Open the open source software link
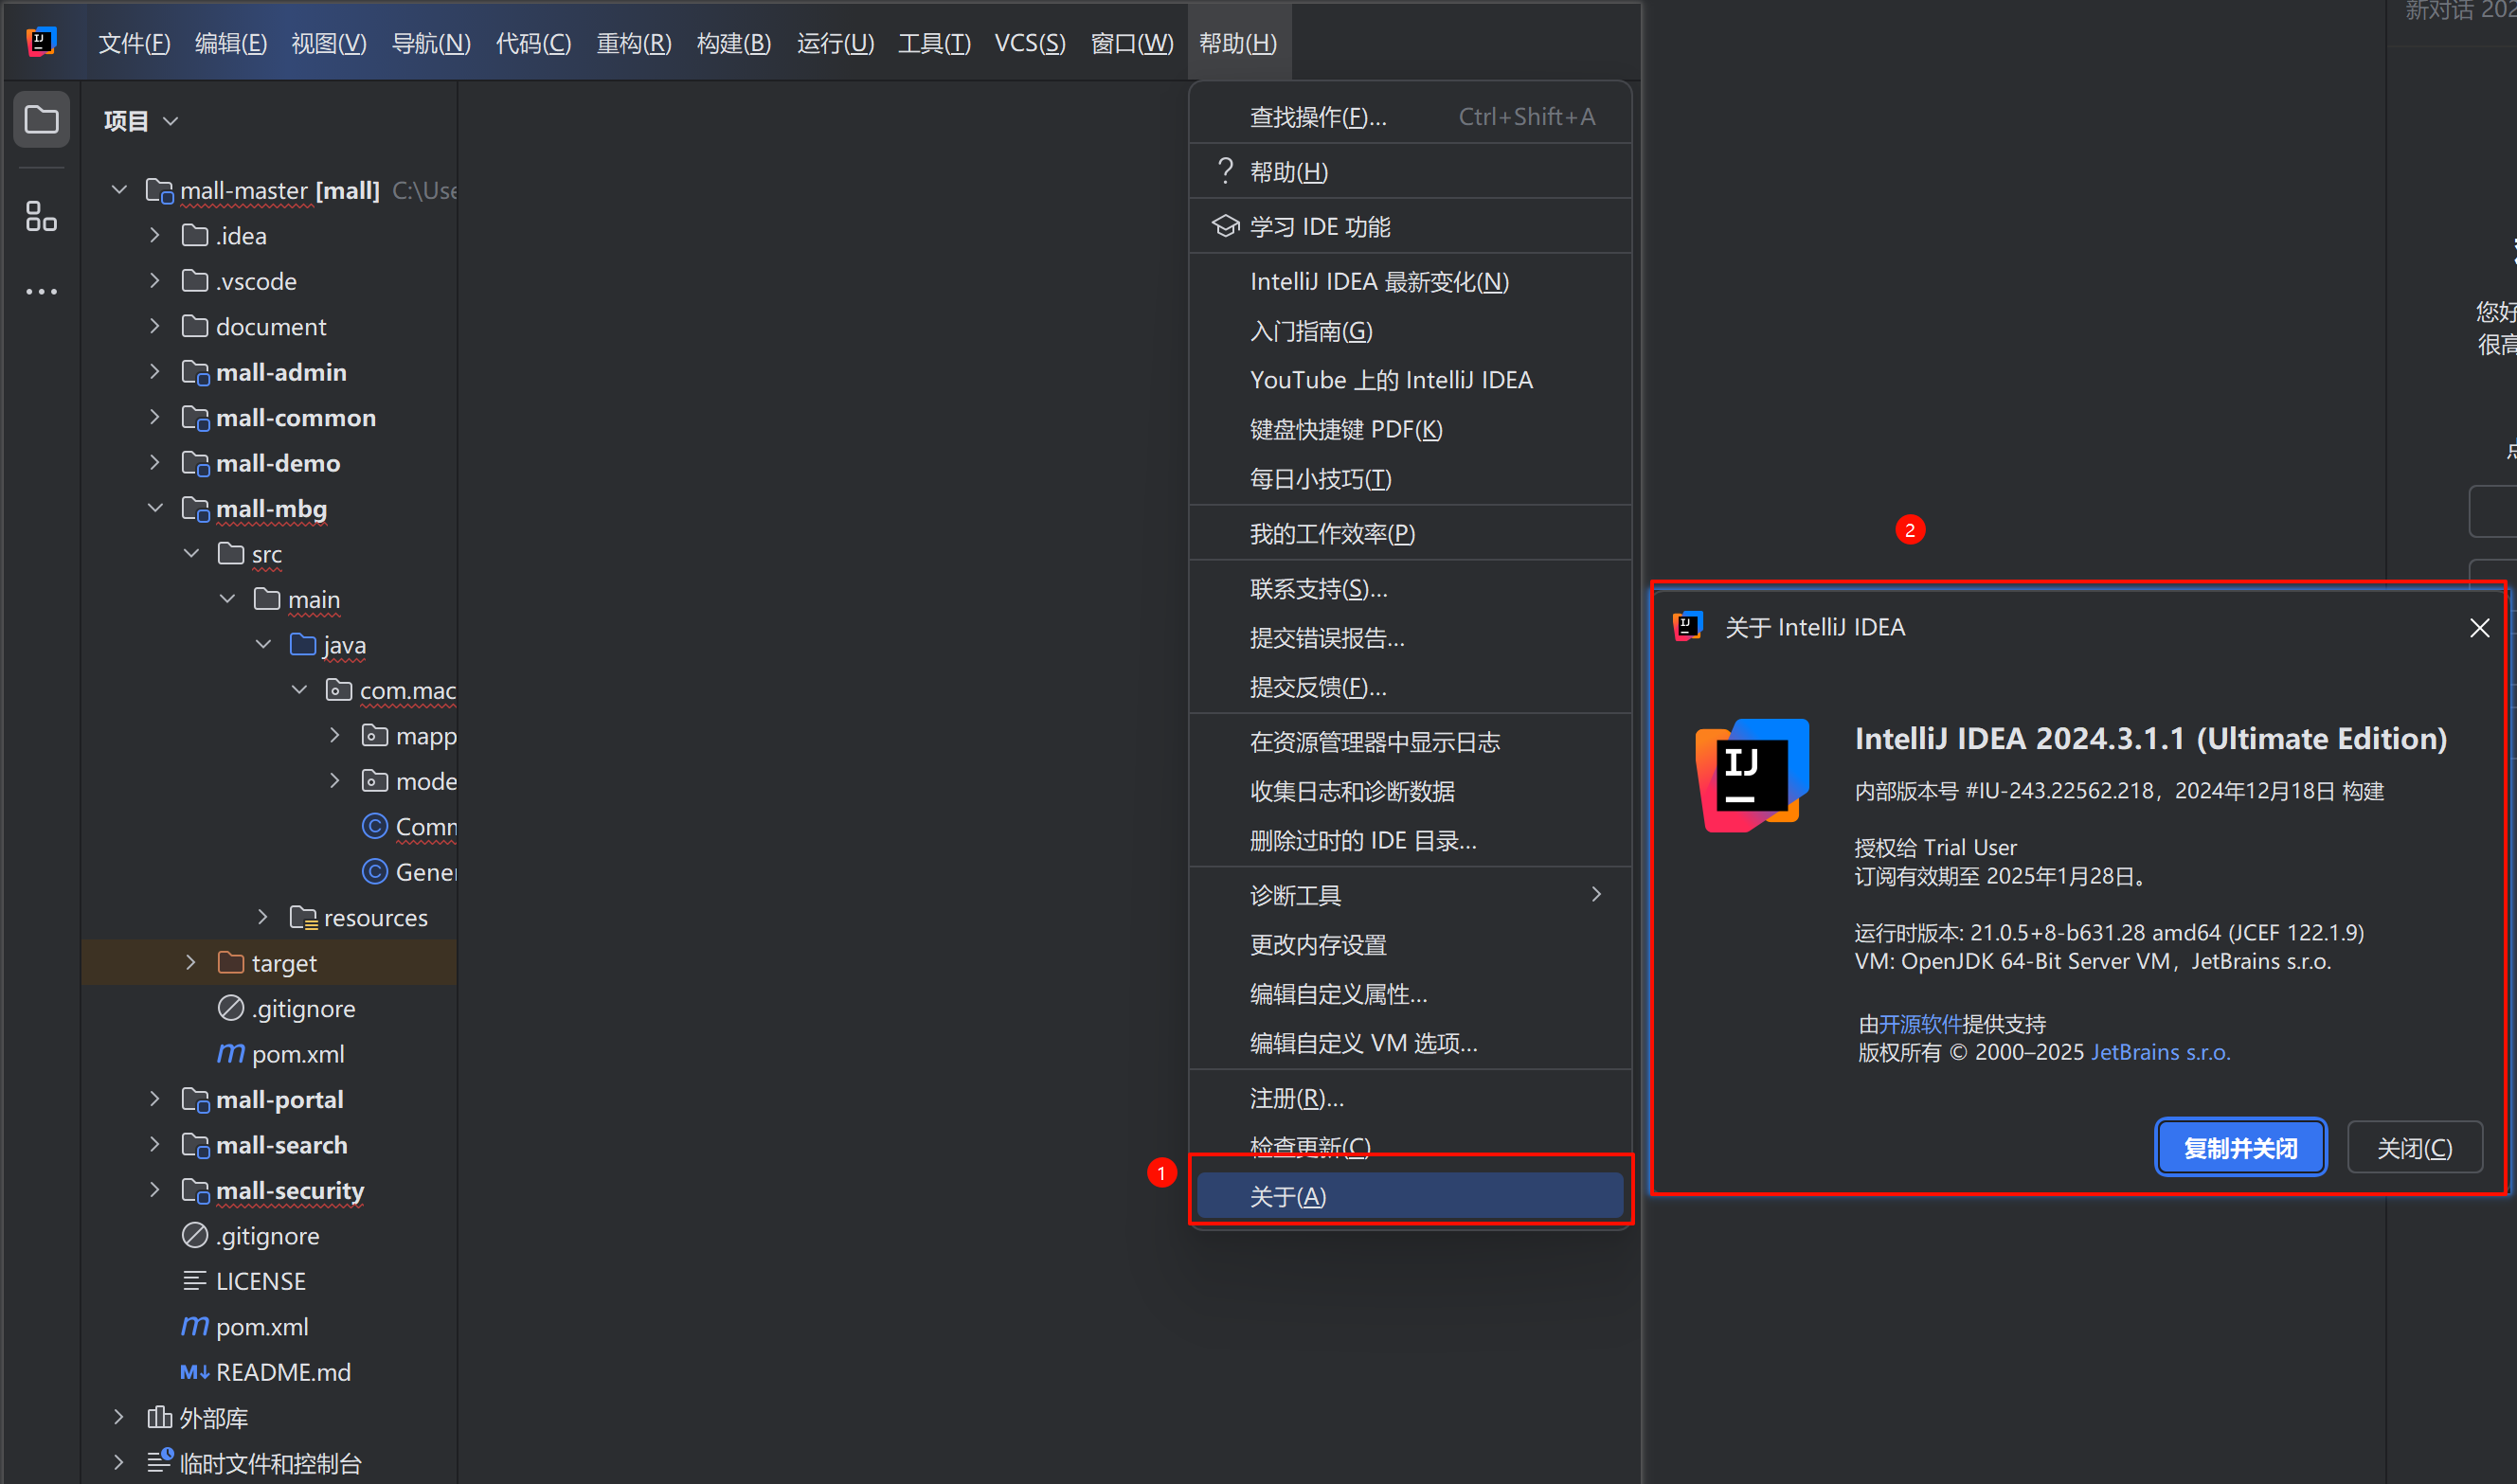The image size is (2517, 1484). 1919,1024
